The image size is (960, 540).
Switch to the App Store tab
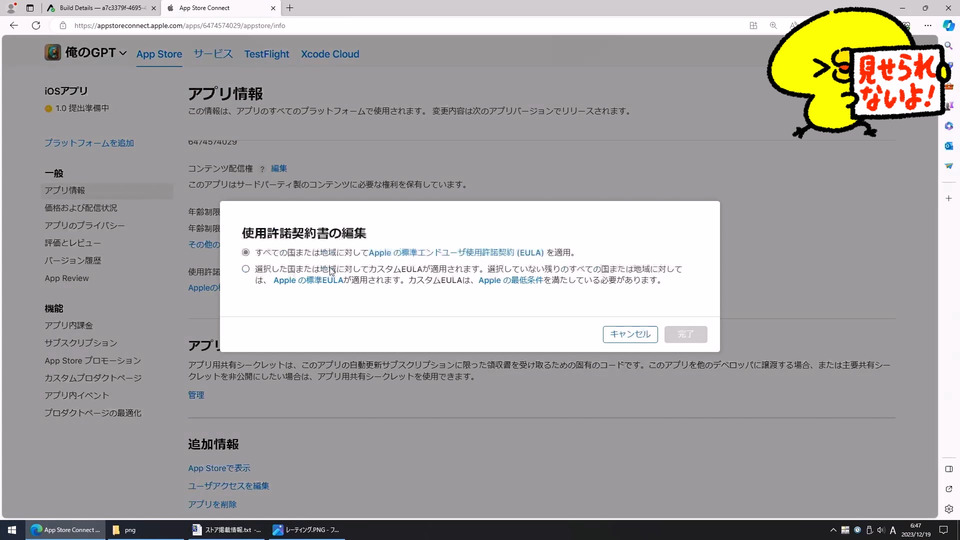(159, 54)
